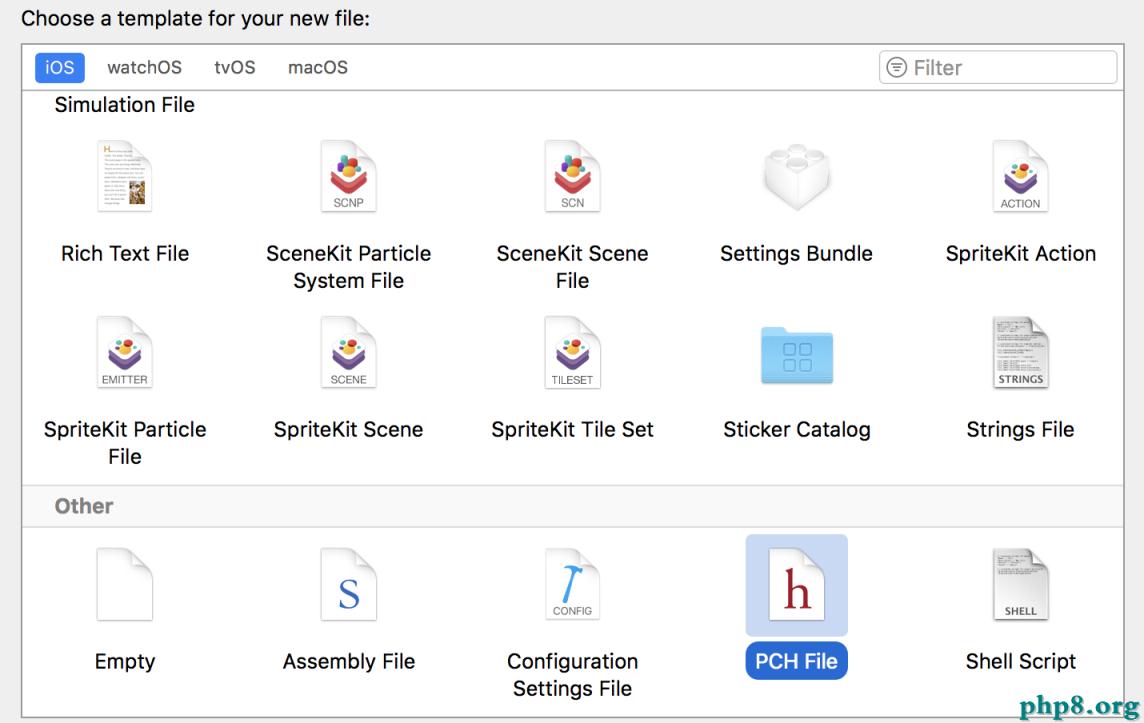Pick the Configuration Settings File icon
Image resolution: width=1144 pixels, height=723 pixels.
pos(572,585)
